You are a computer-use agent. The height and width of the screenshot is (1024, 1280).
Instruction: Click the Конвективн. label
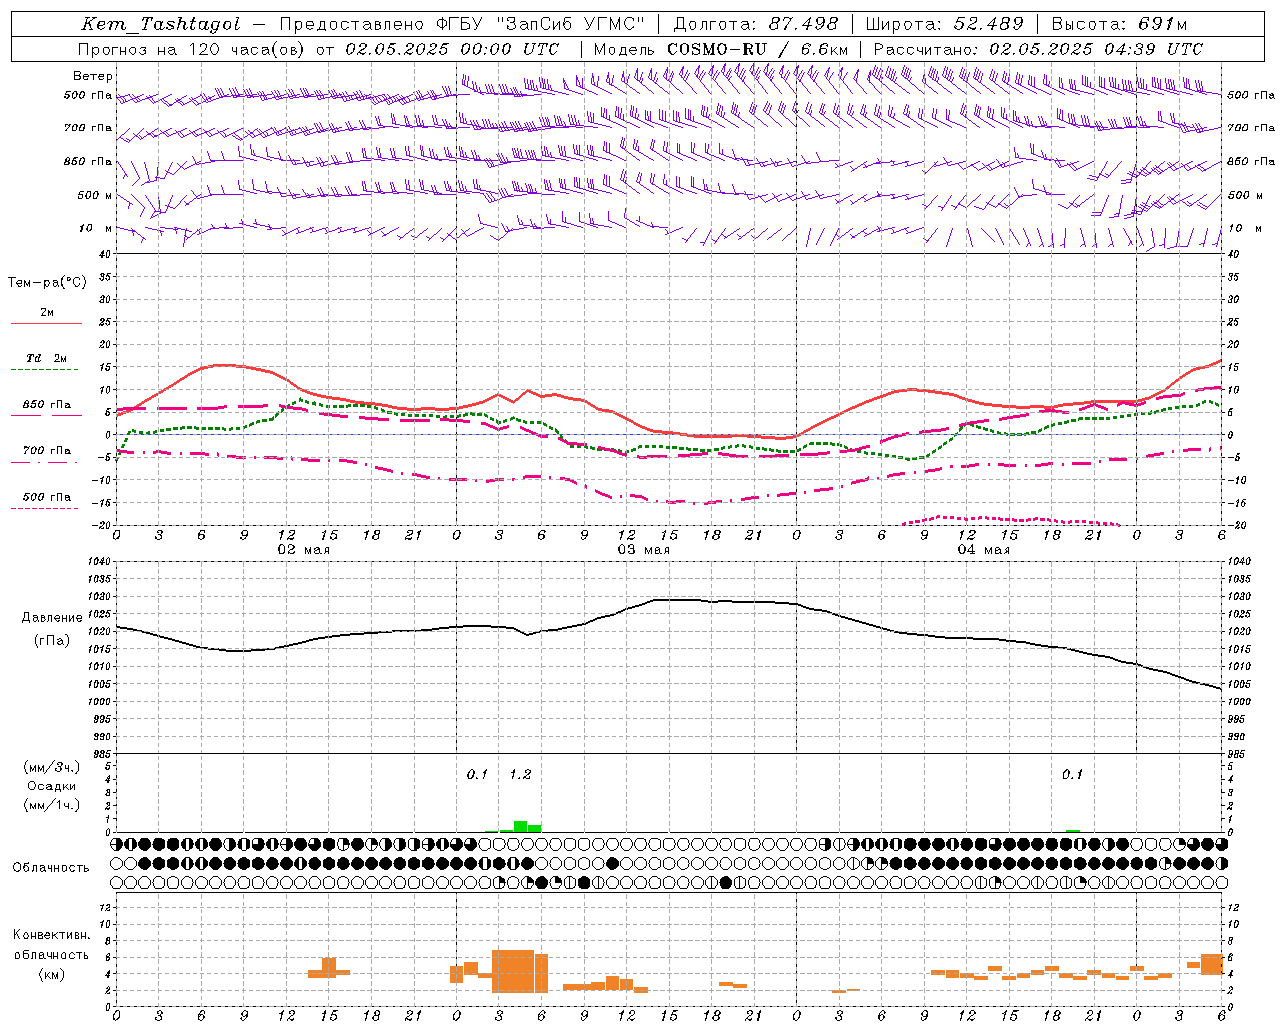pos(51,935)
